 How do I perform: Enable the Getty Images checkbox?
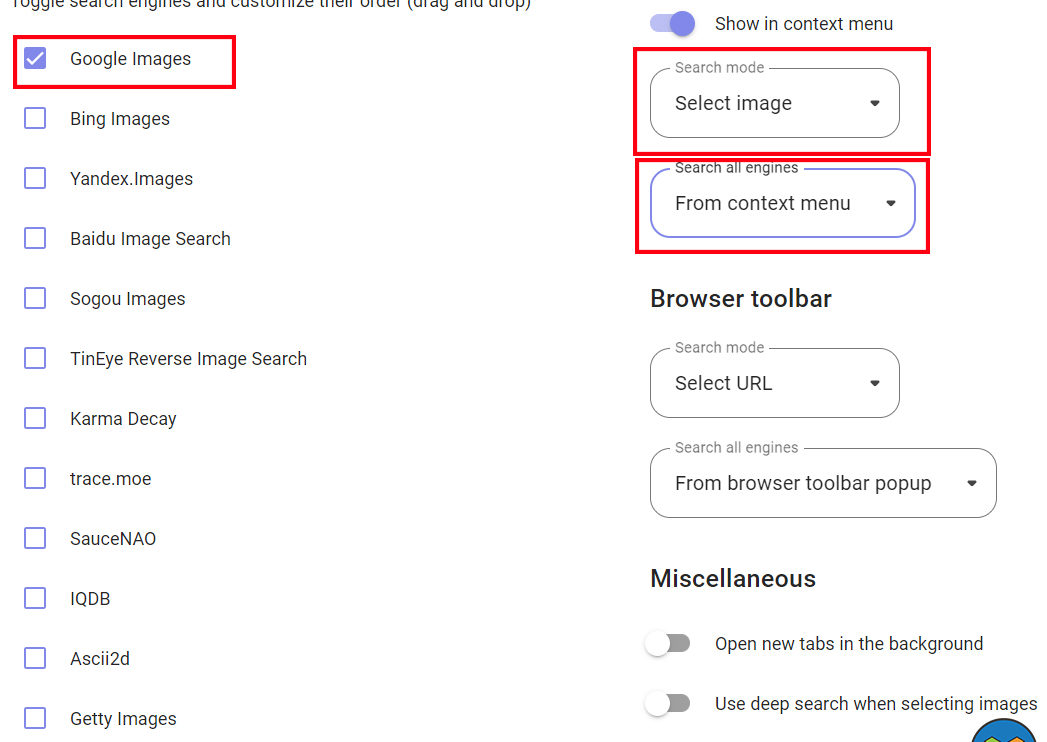(35, 719)
